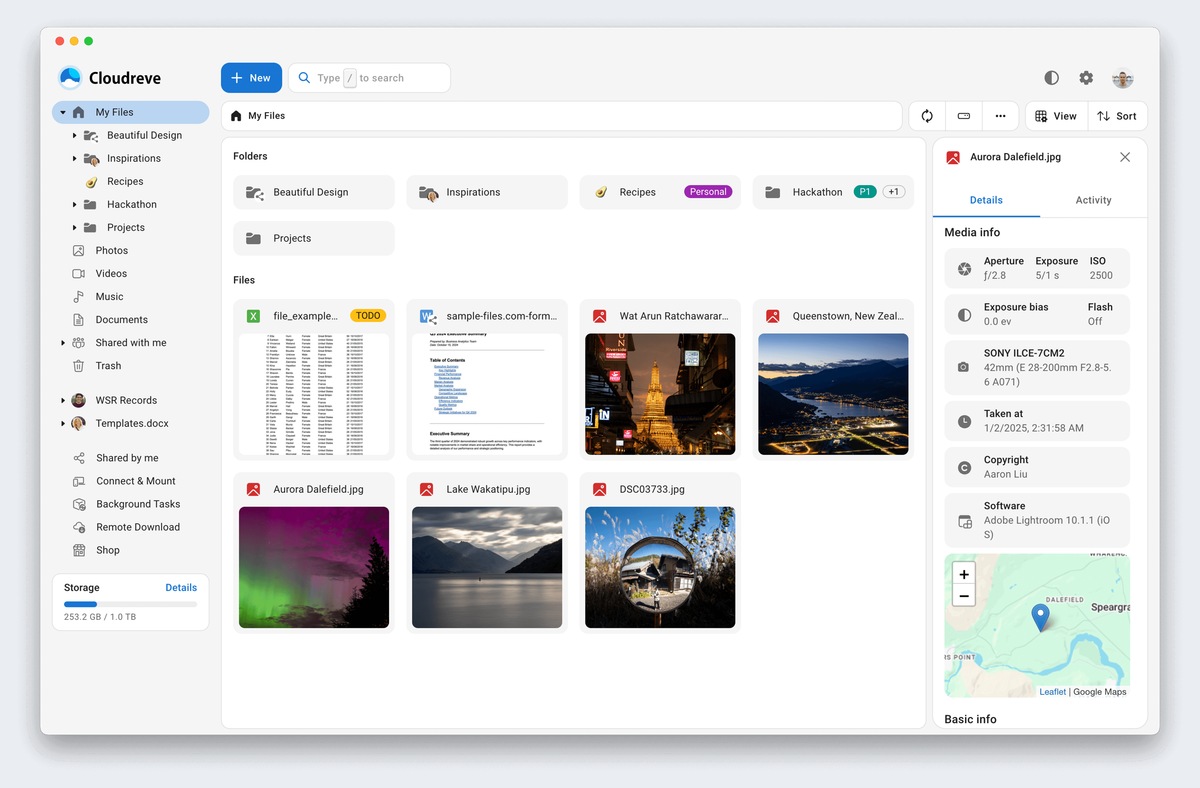Click the search input field
This screenshot has height=788, width=1200.
pos(369,78)
